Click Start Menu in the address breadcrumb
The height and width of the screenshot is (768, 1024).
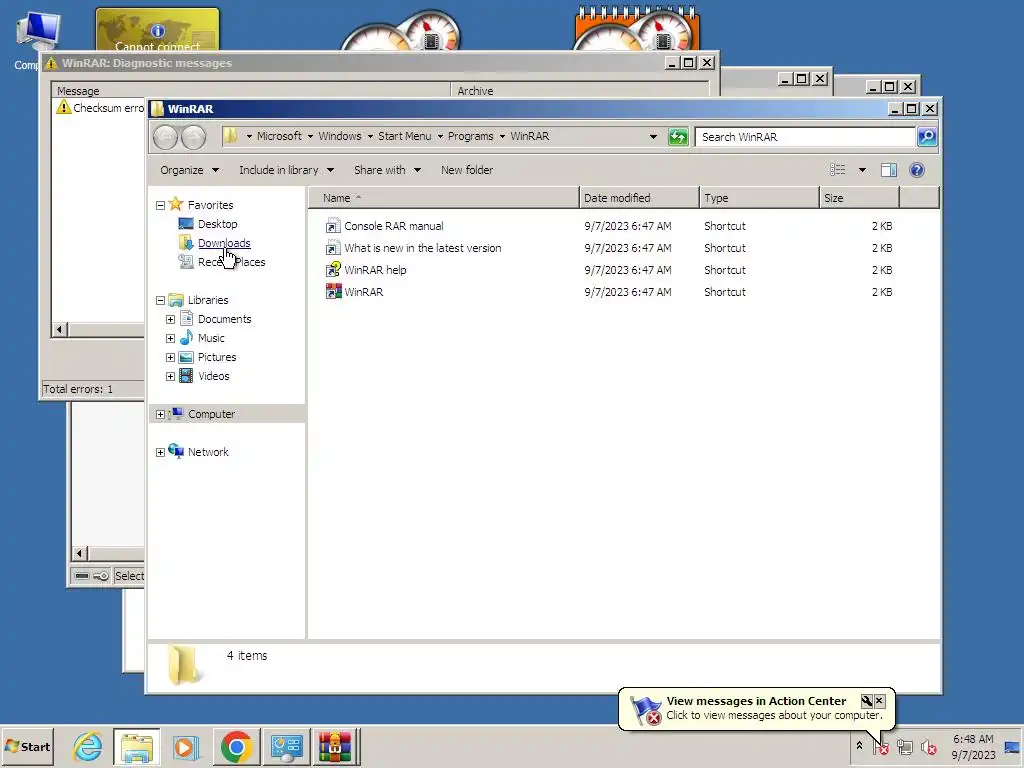[404, 136]
